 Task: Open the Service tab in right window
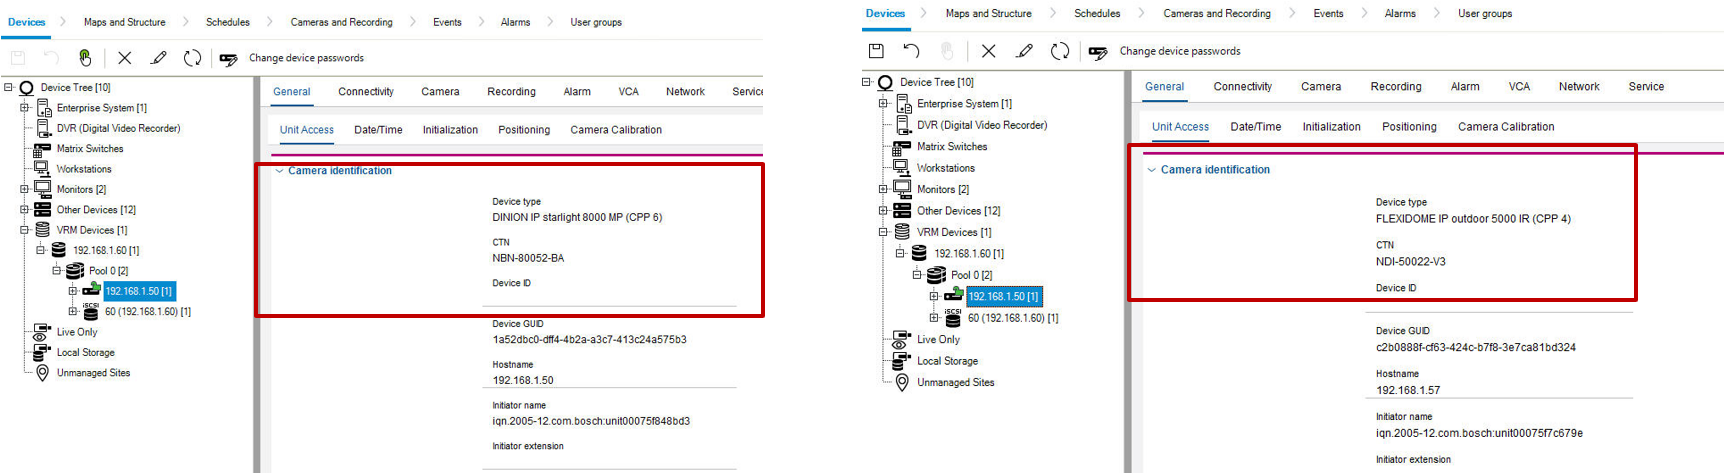tap(1646, 87)
